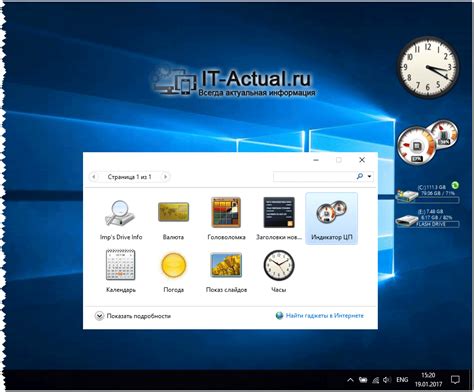Open Найти гаджеты в Интернете link
Image resolution: width=474 pixels, height=392 pixels.
[325, 316]
